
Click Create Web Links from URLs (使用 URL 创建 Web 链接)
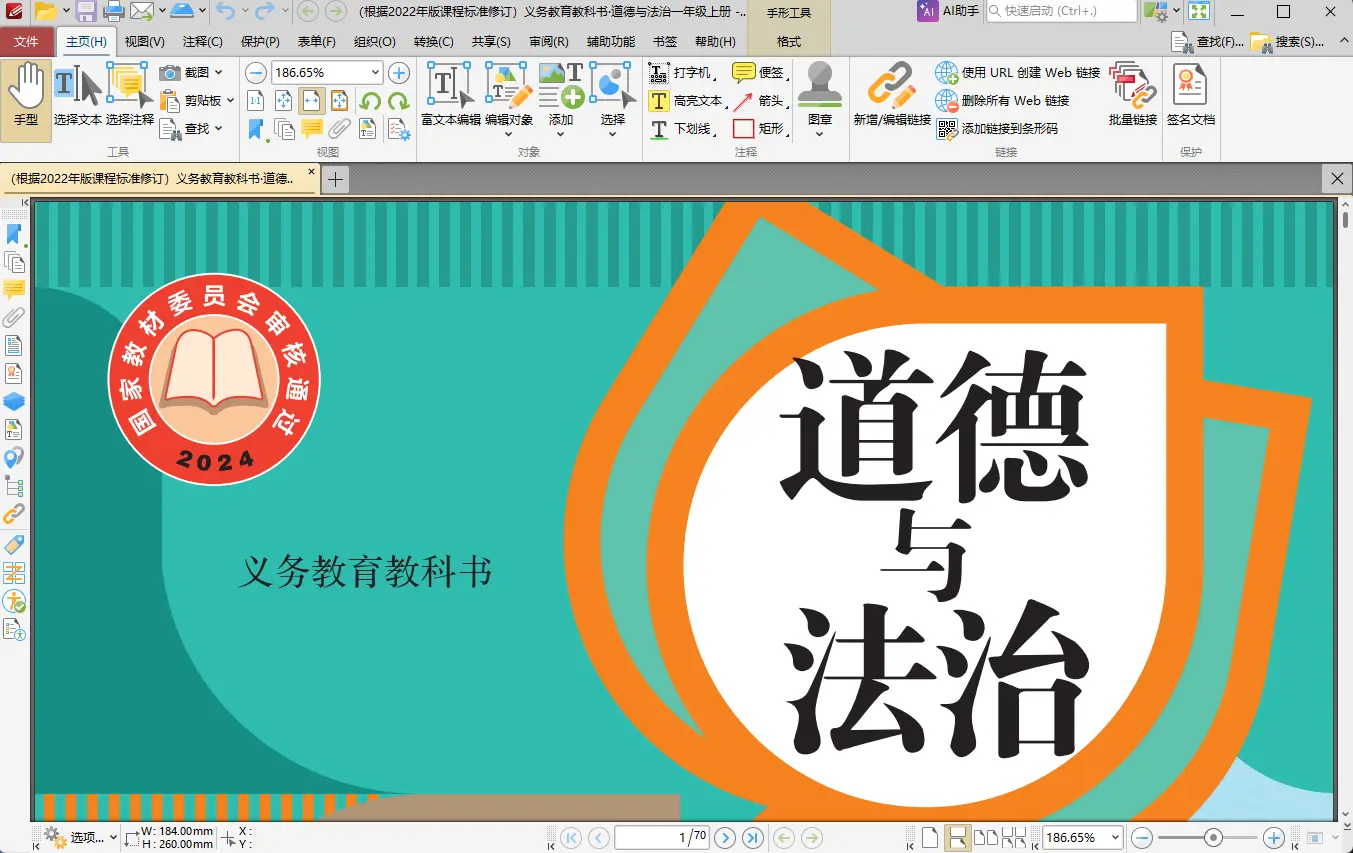pos(1018,73)
